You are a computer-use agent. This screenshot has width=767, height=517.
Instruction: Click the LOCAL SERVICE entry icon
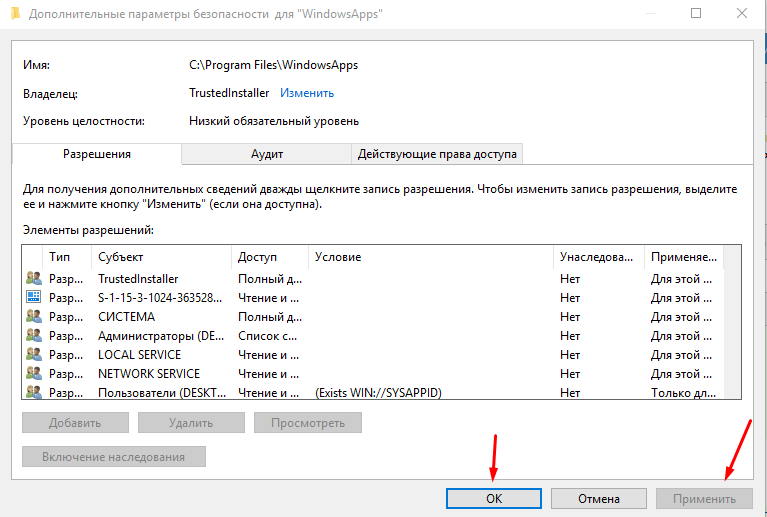(34, 355)
